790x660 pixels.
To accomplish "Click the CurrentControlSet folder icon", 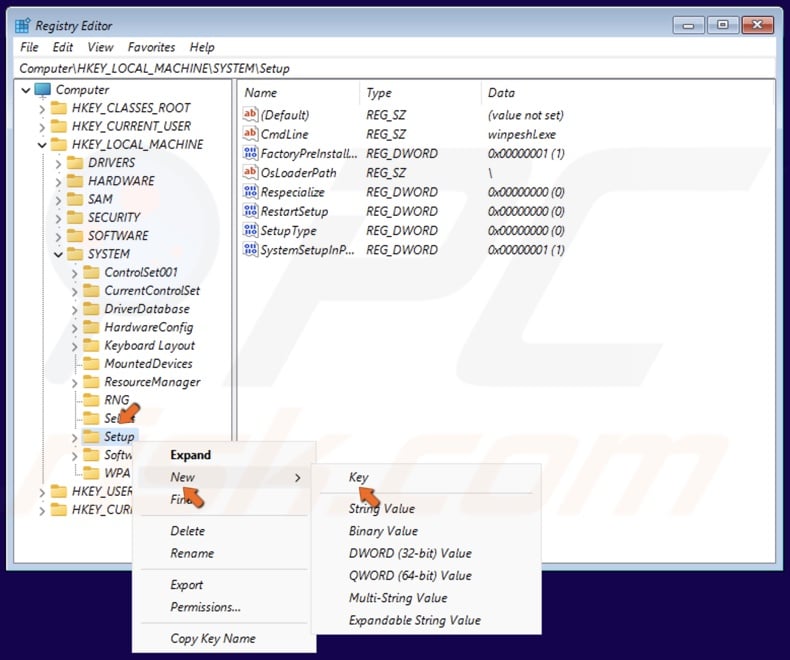I will tap(91, 290).
